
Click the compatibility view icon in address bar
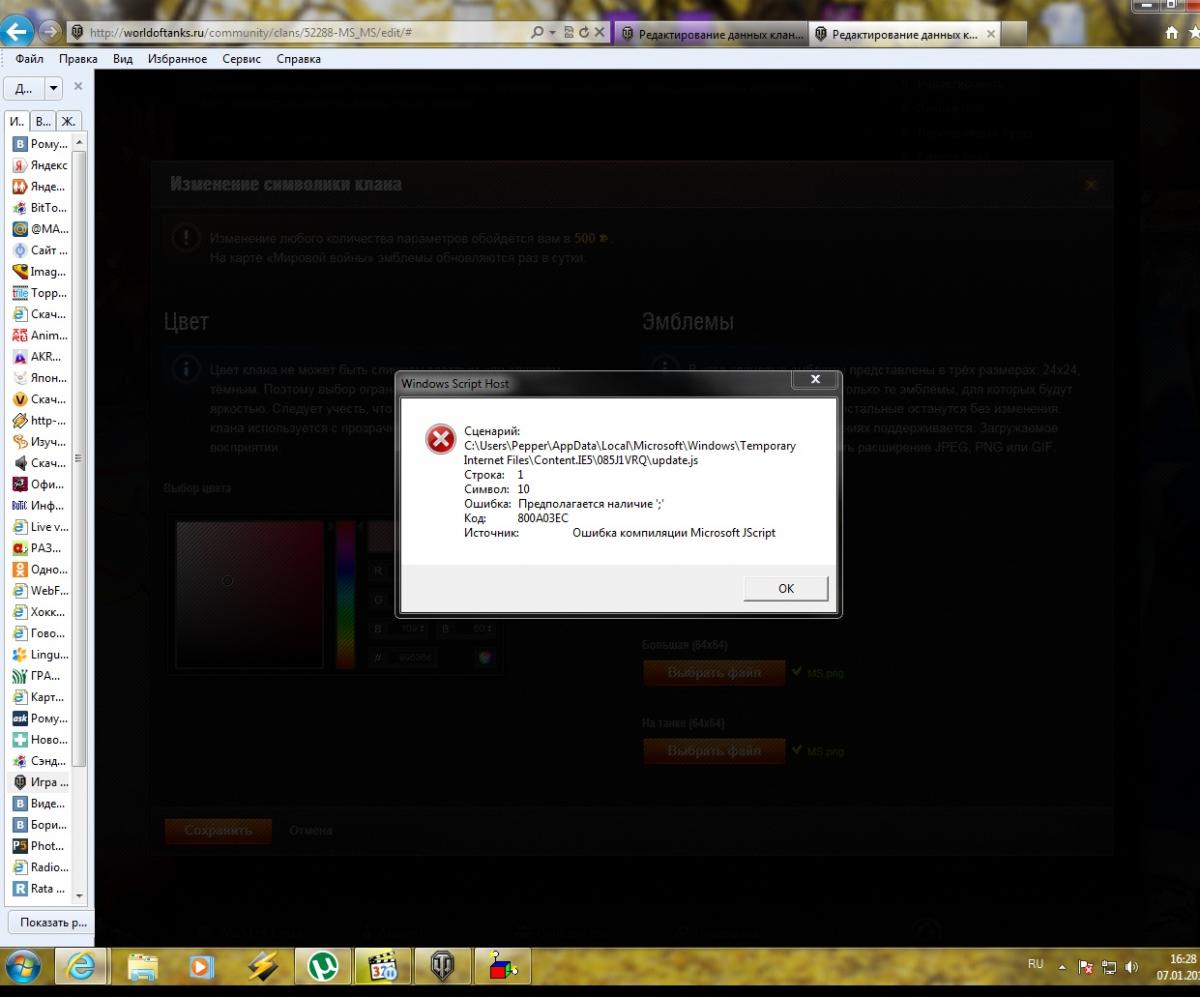pyautogui.click(x=567, y=32)
